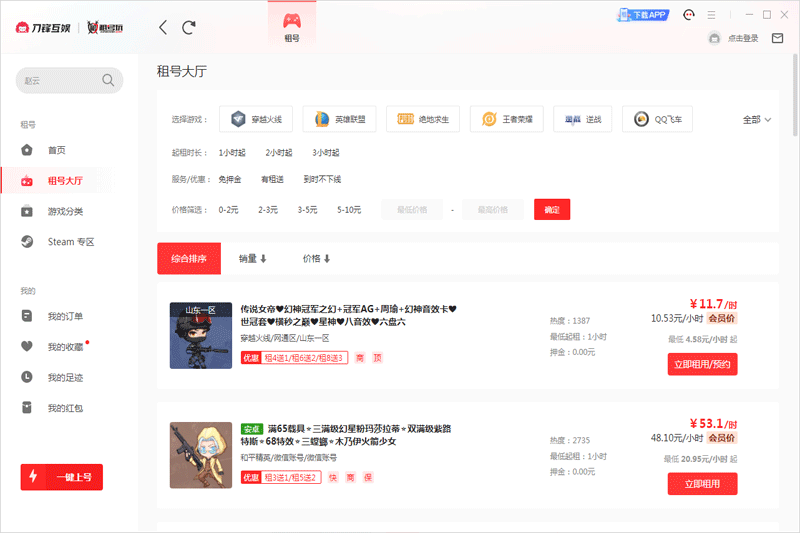Click the 热度：2735 value
This screenshot has width=800, height=533.
pyautogui.click(x=570, y=440)
